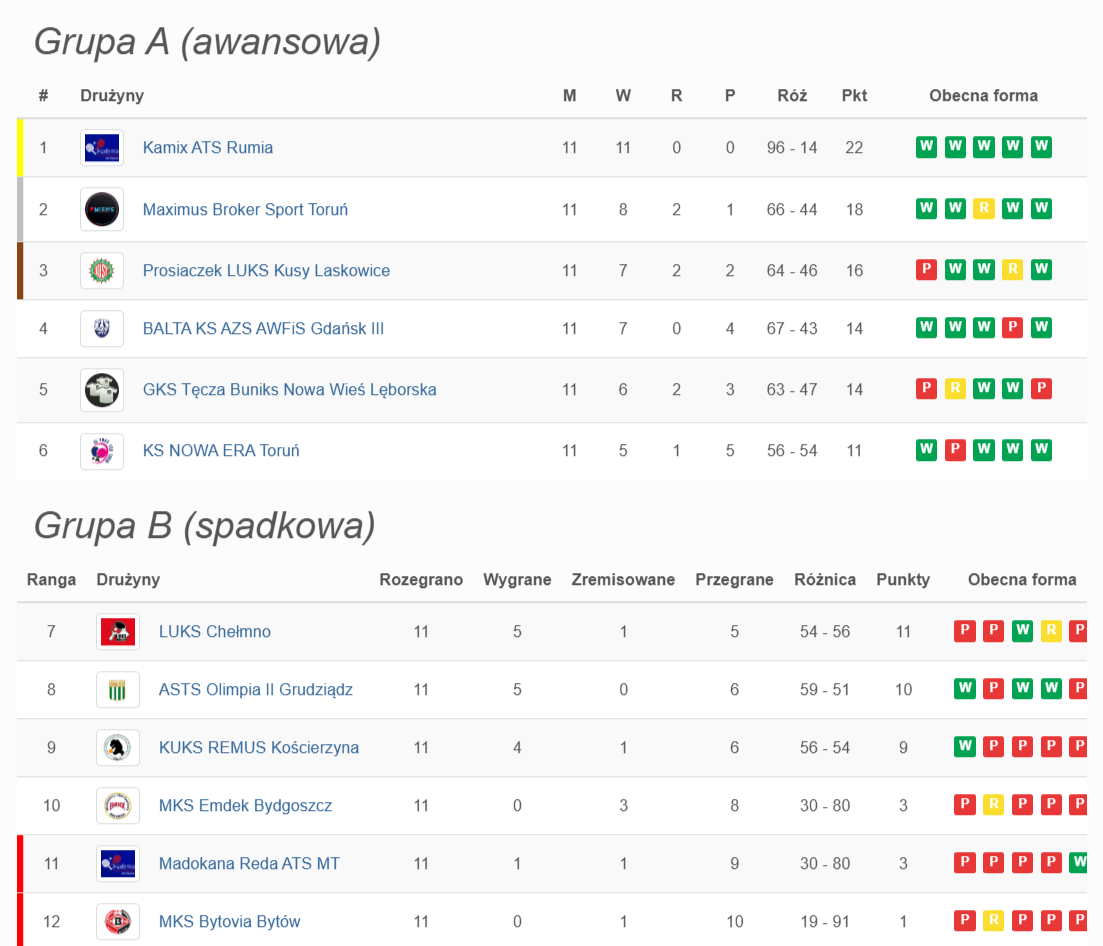
Task: Click the Maximus Broker Sport Toruń logo
Action: 102,209
